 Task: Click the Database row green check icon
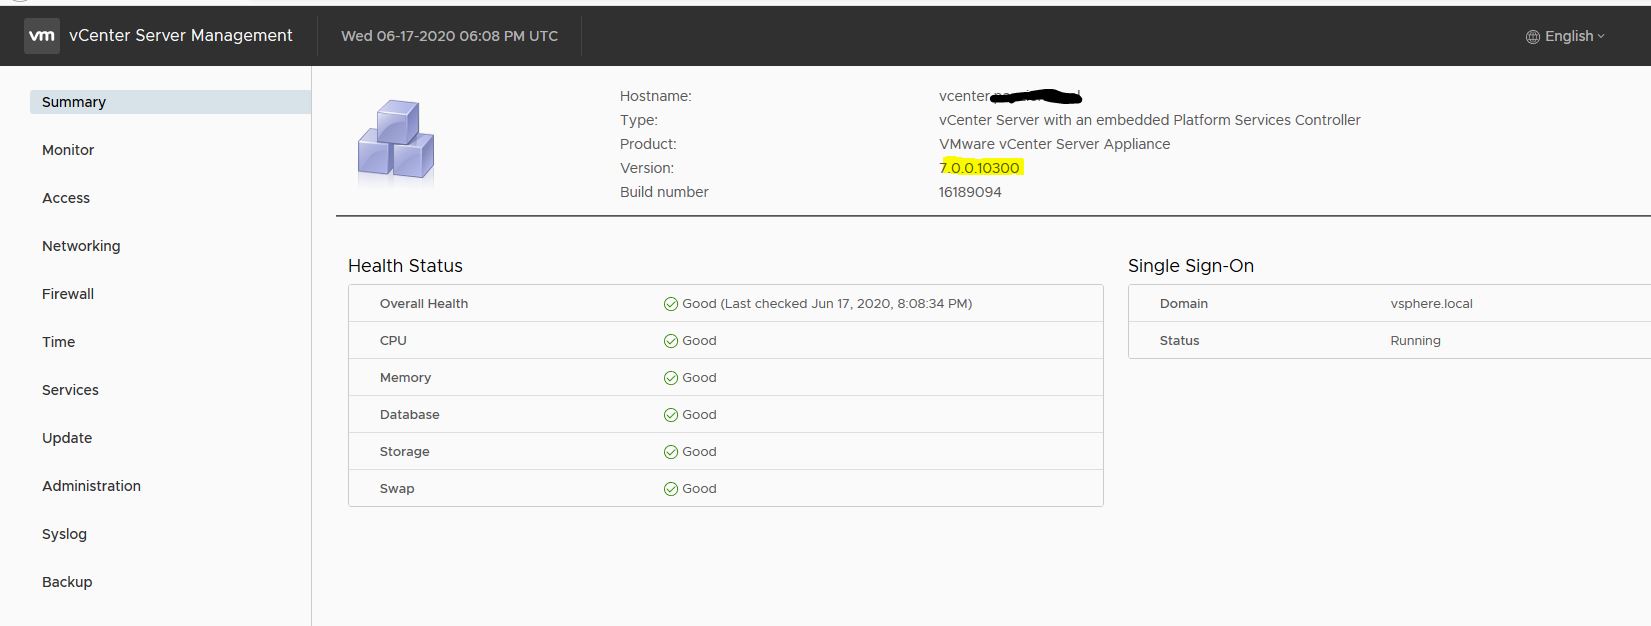[671, 415]
